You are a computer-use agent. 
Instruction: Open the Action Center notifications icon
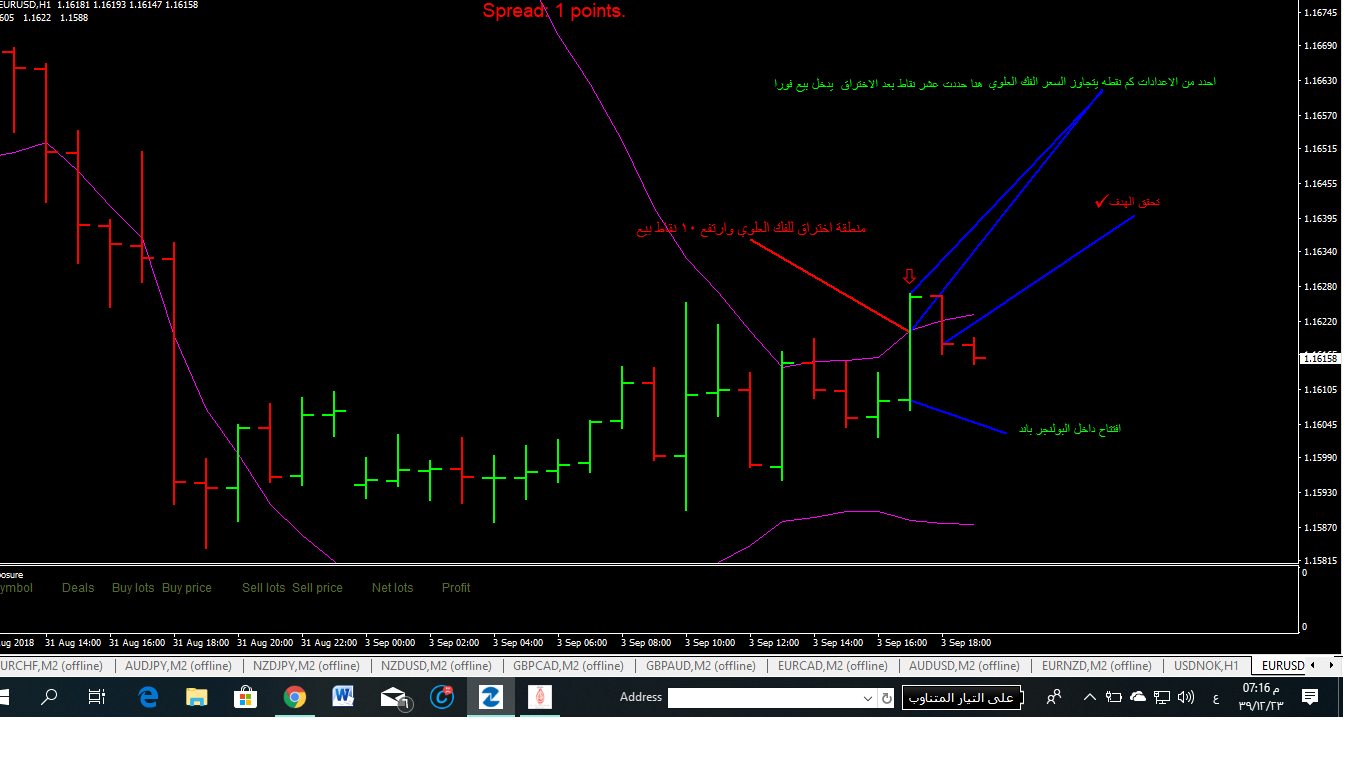[x=1310, y=697]
